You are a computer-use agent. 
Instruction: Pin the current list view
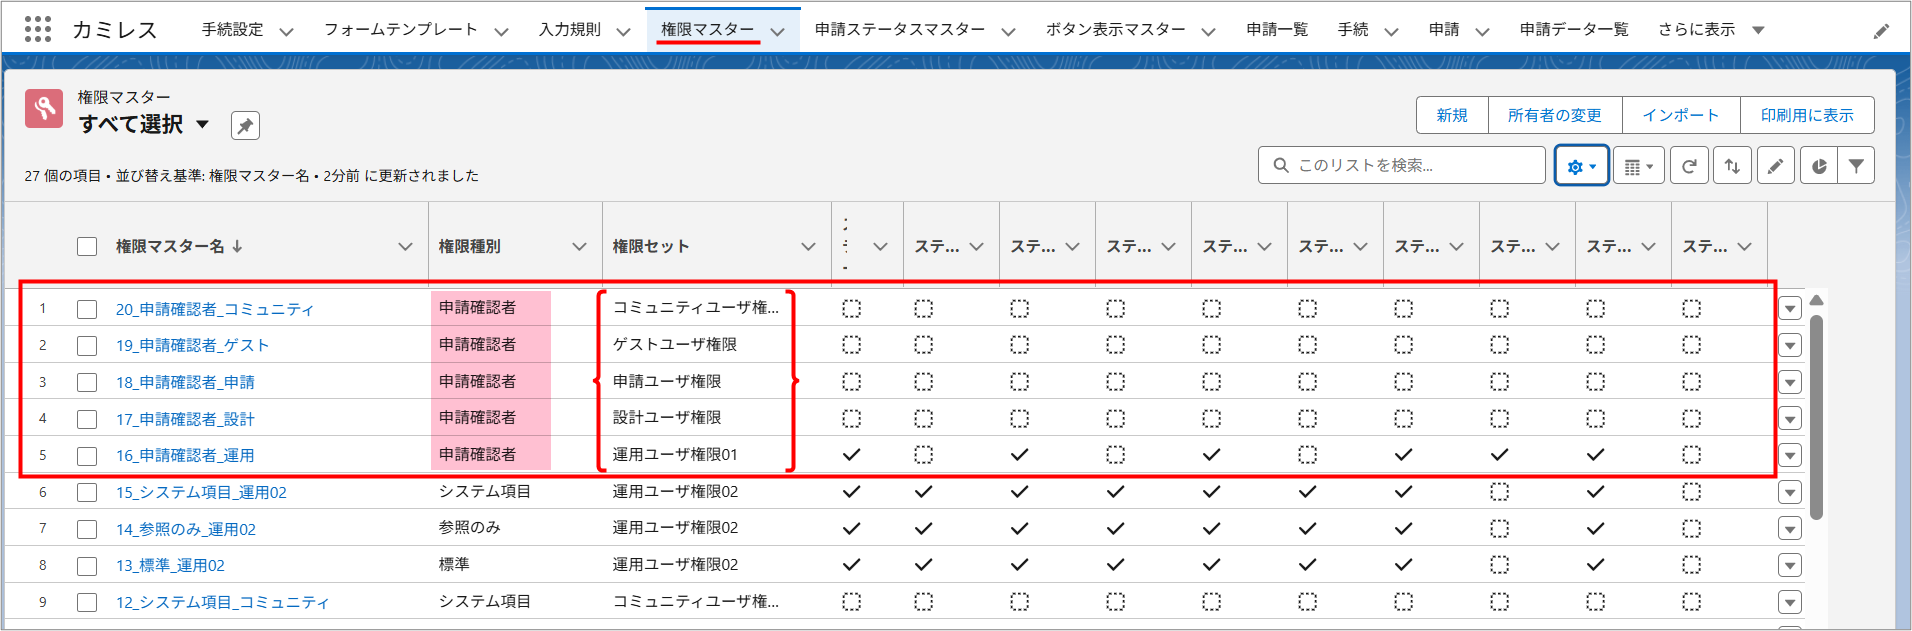[x=245, y=126]
